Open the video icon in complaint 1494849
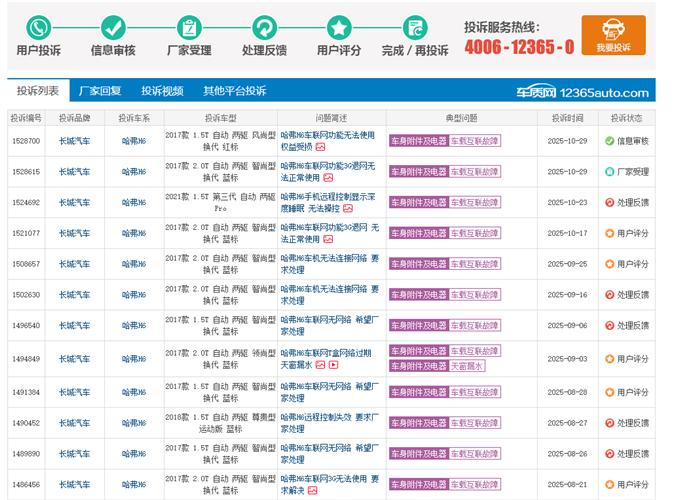 click(334, 365)
